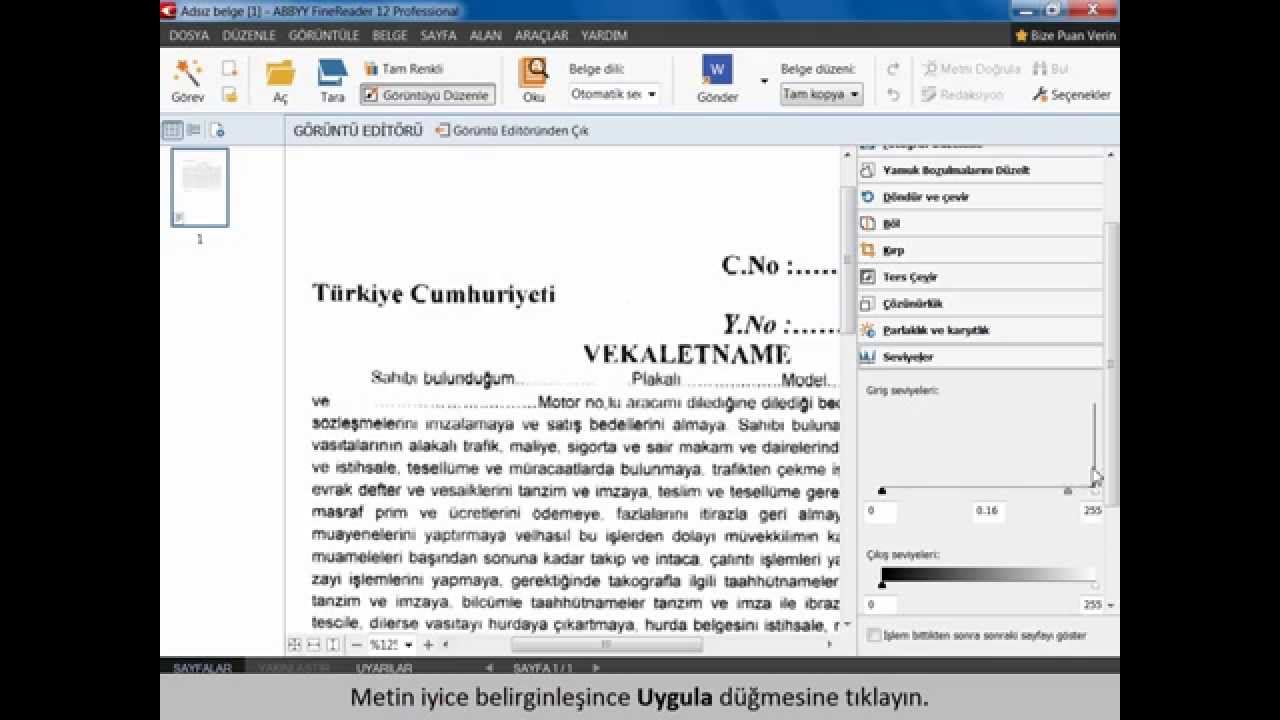Click the page properties icon in pages pane
This screenshot has height=720, width=1280.
[217, 130]
